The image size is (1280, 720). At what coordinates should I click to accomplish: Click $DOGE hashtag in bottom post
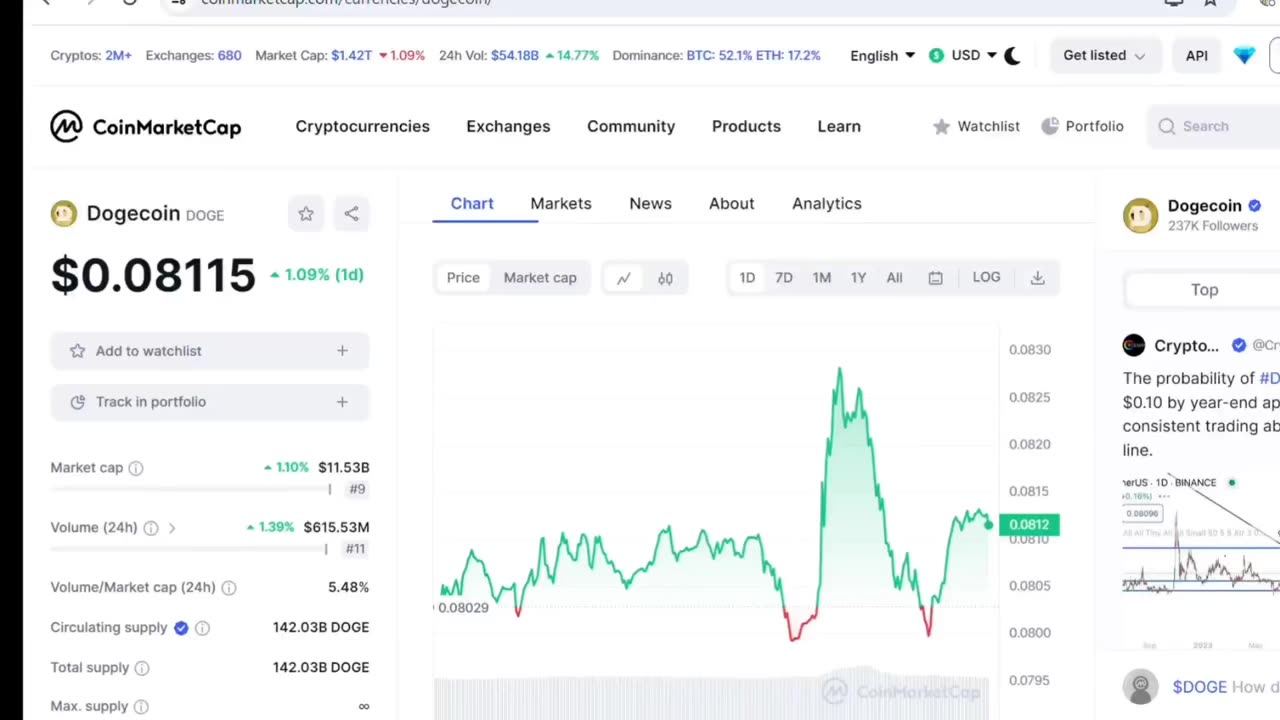pyautogui.click(x=1200, y=688)
